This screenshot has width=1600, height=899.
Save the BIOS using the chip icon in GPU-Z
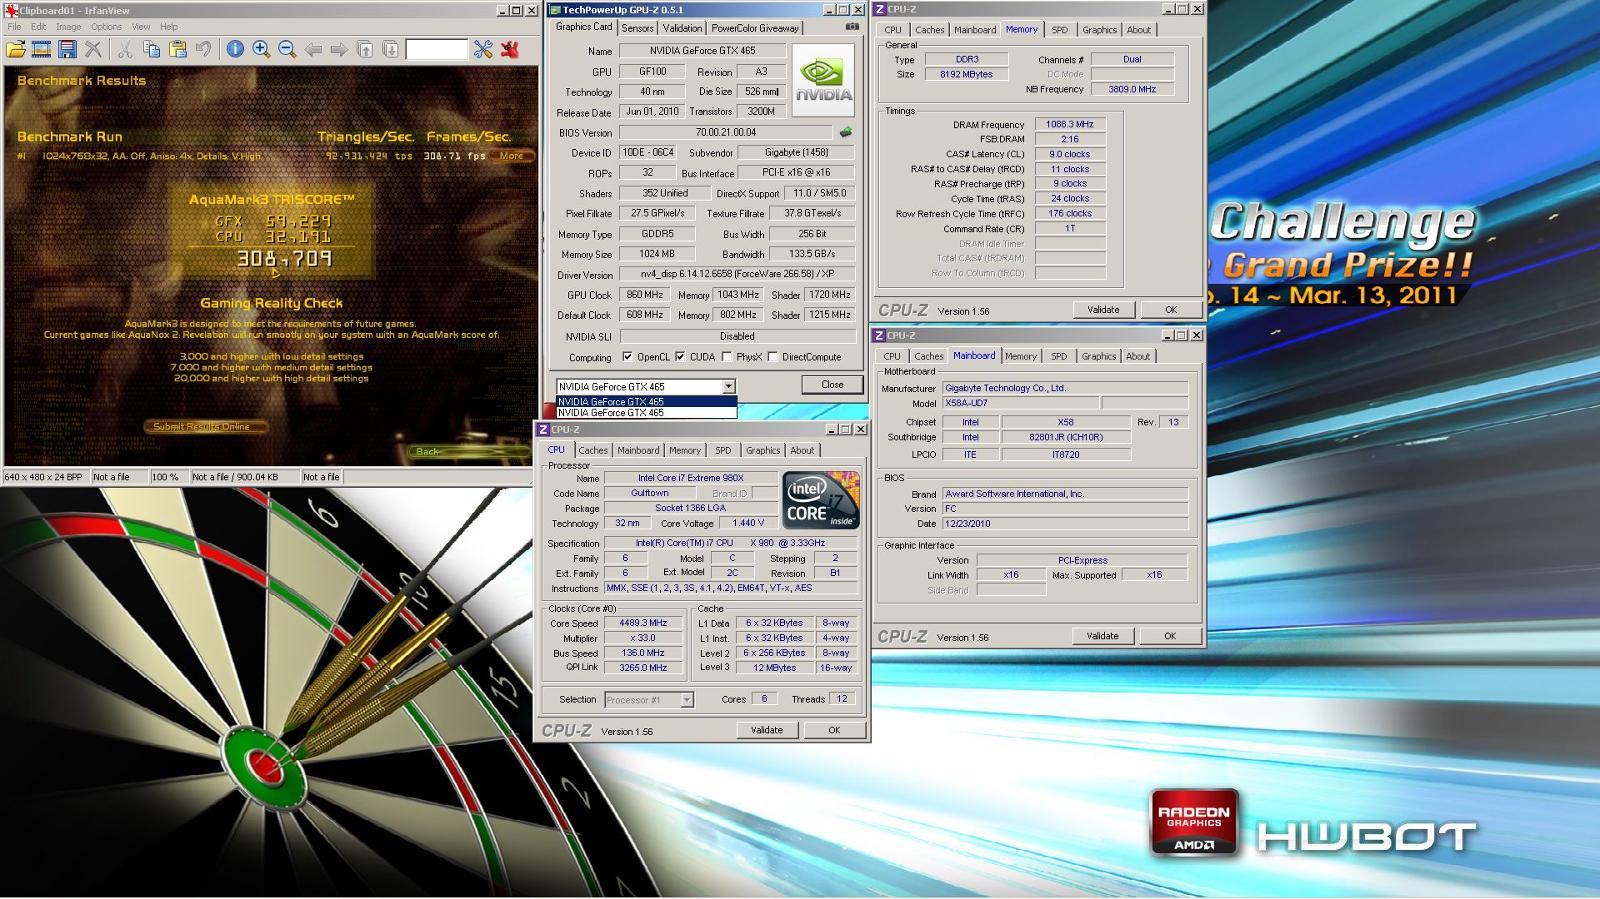pyautogui.click(x=846, y=132)
